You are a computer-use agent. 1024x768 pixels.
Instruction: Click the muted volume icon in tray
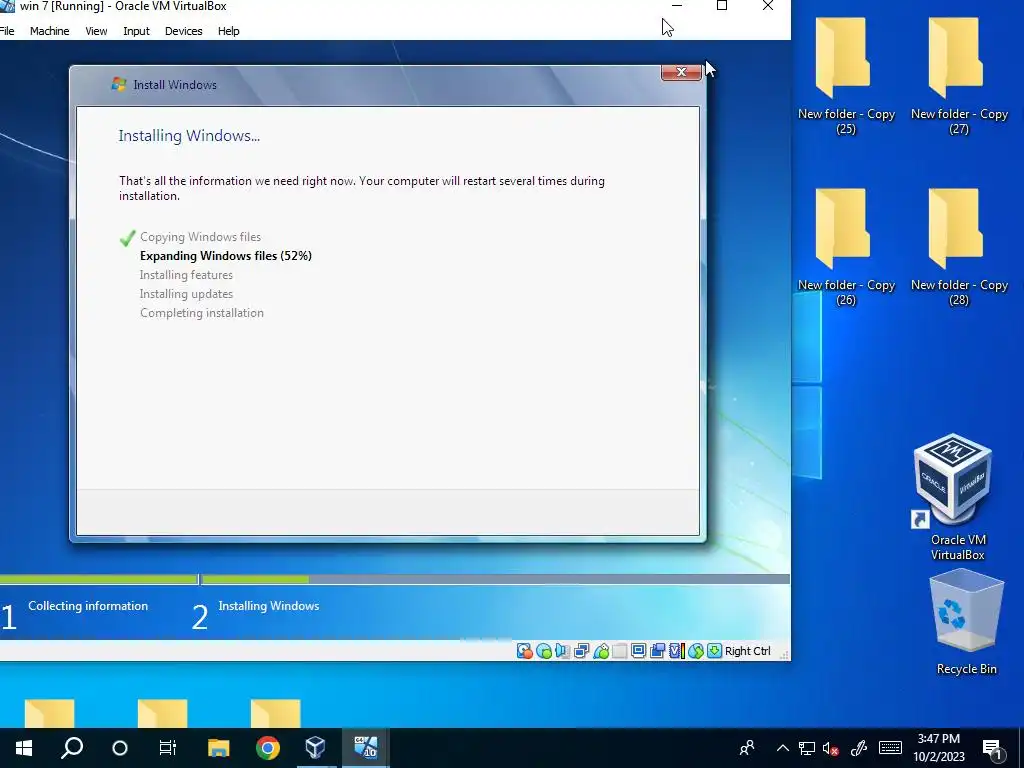[831, 748]
